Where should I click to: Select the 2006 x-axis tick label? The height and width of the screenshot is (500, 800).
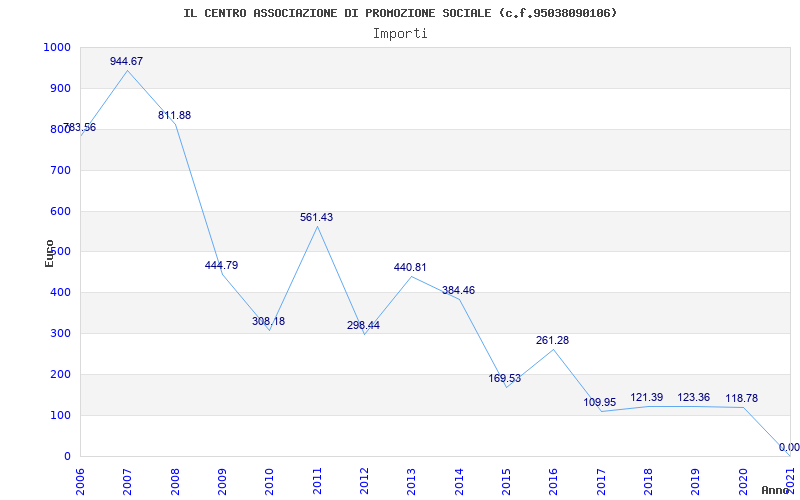(80, 481)
